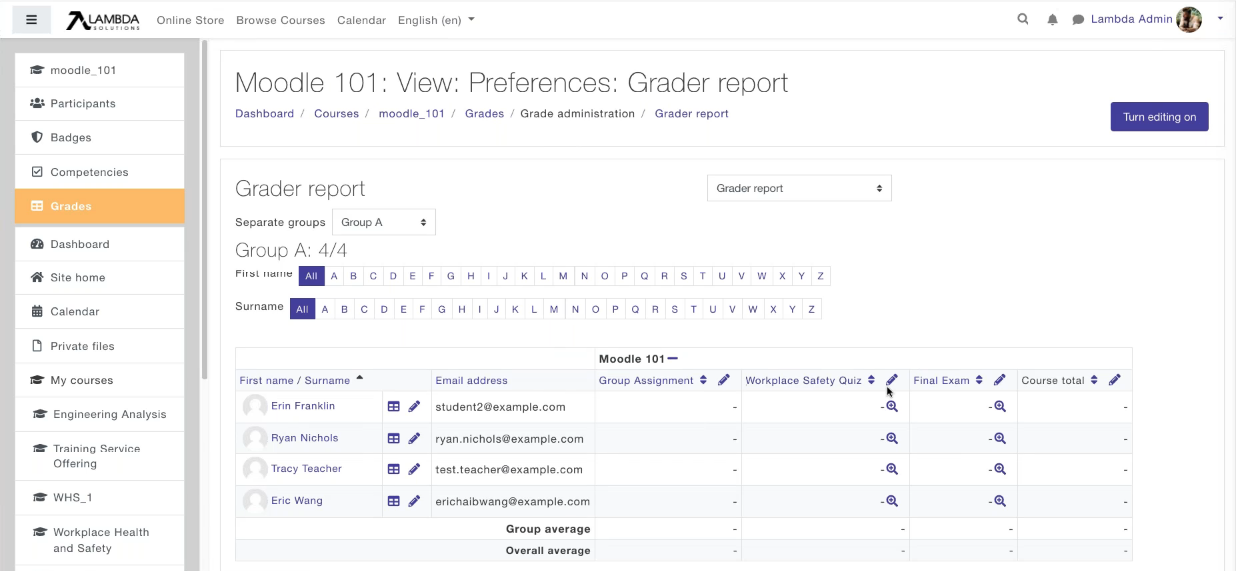Collapse the Moodle 101 category minus icon

tap(673, 359)
